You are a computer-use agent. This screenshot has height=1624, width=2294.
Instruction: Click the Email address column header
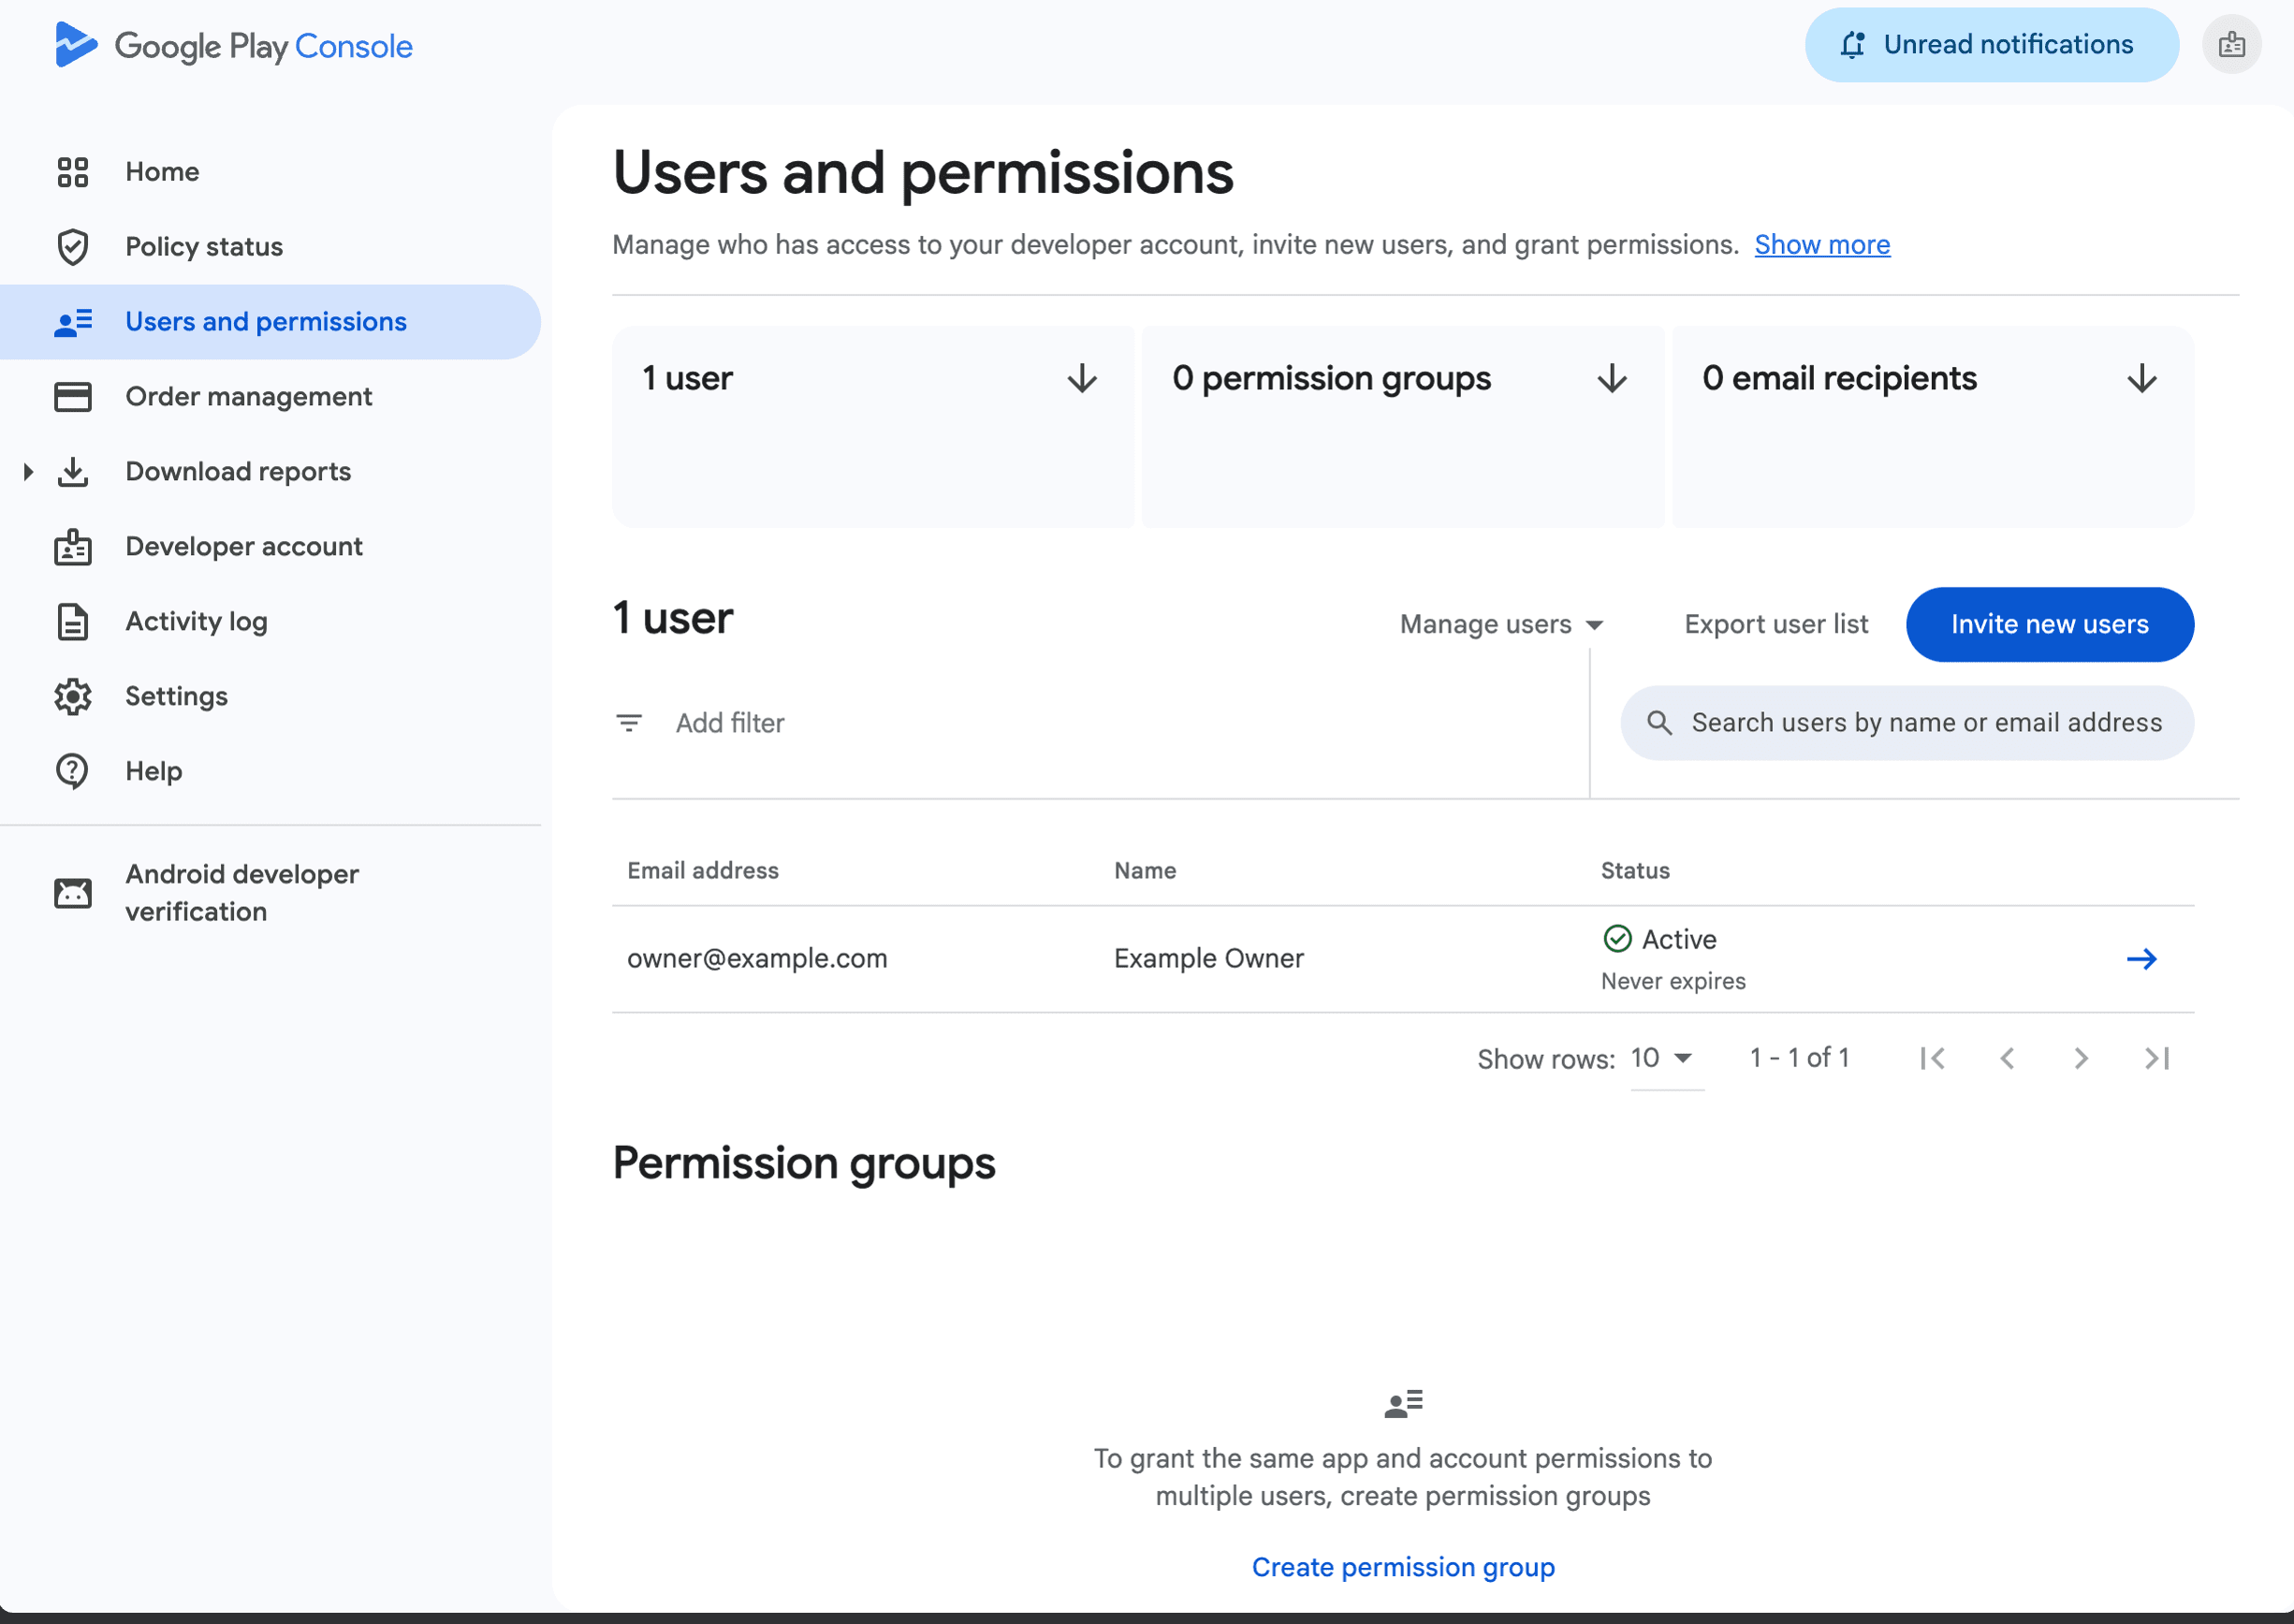click(x=703, y=871)
